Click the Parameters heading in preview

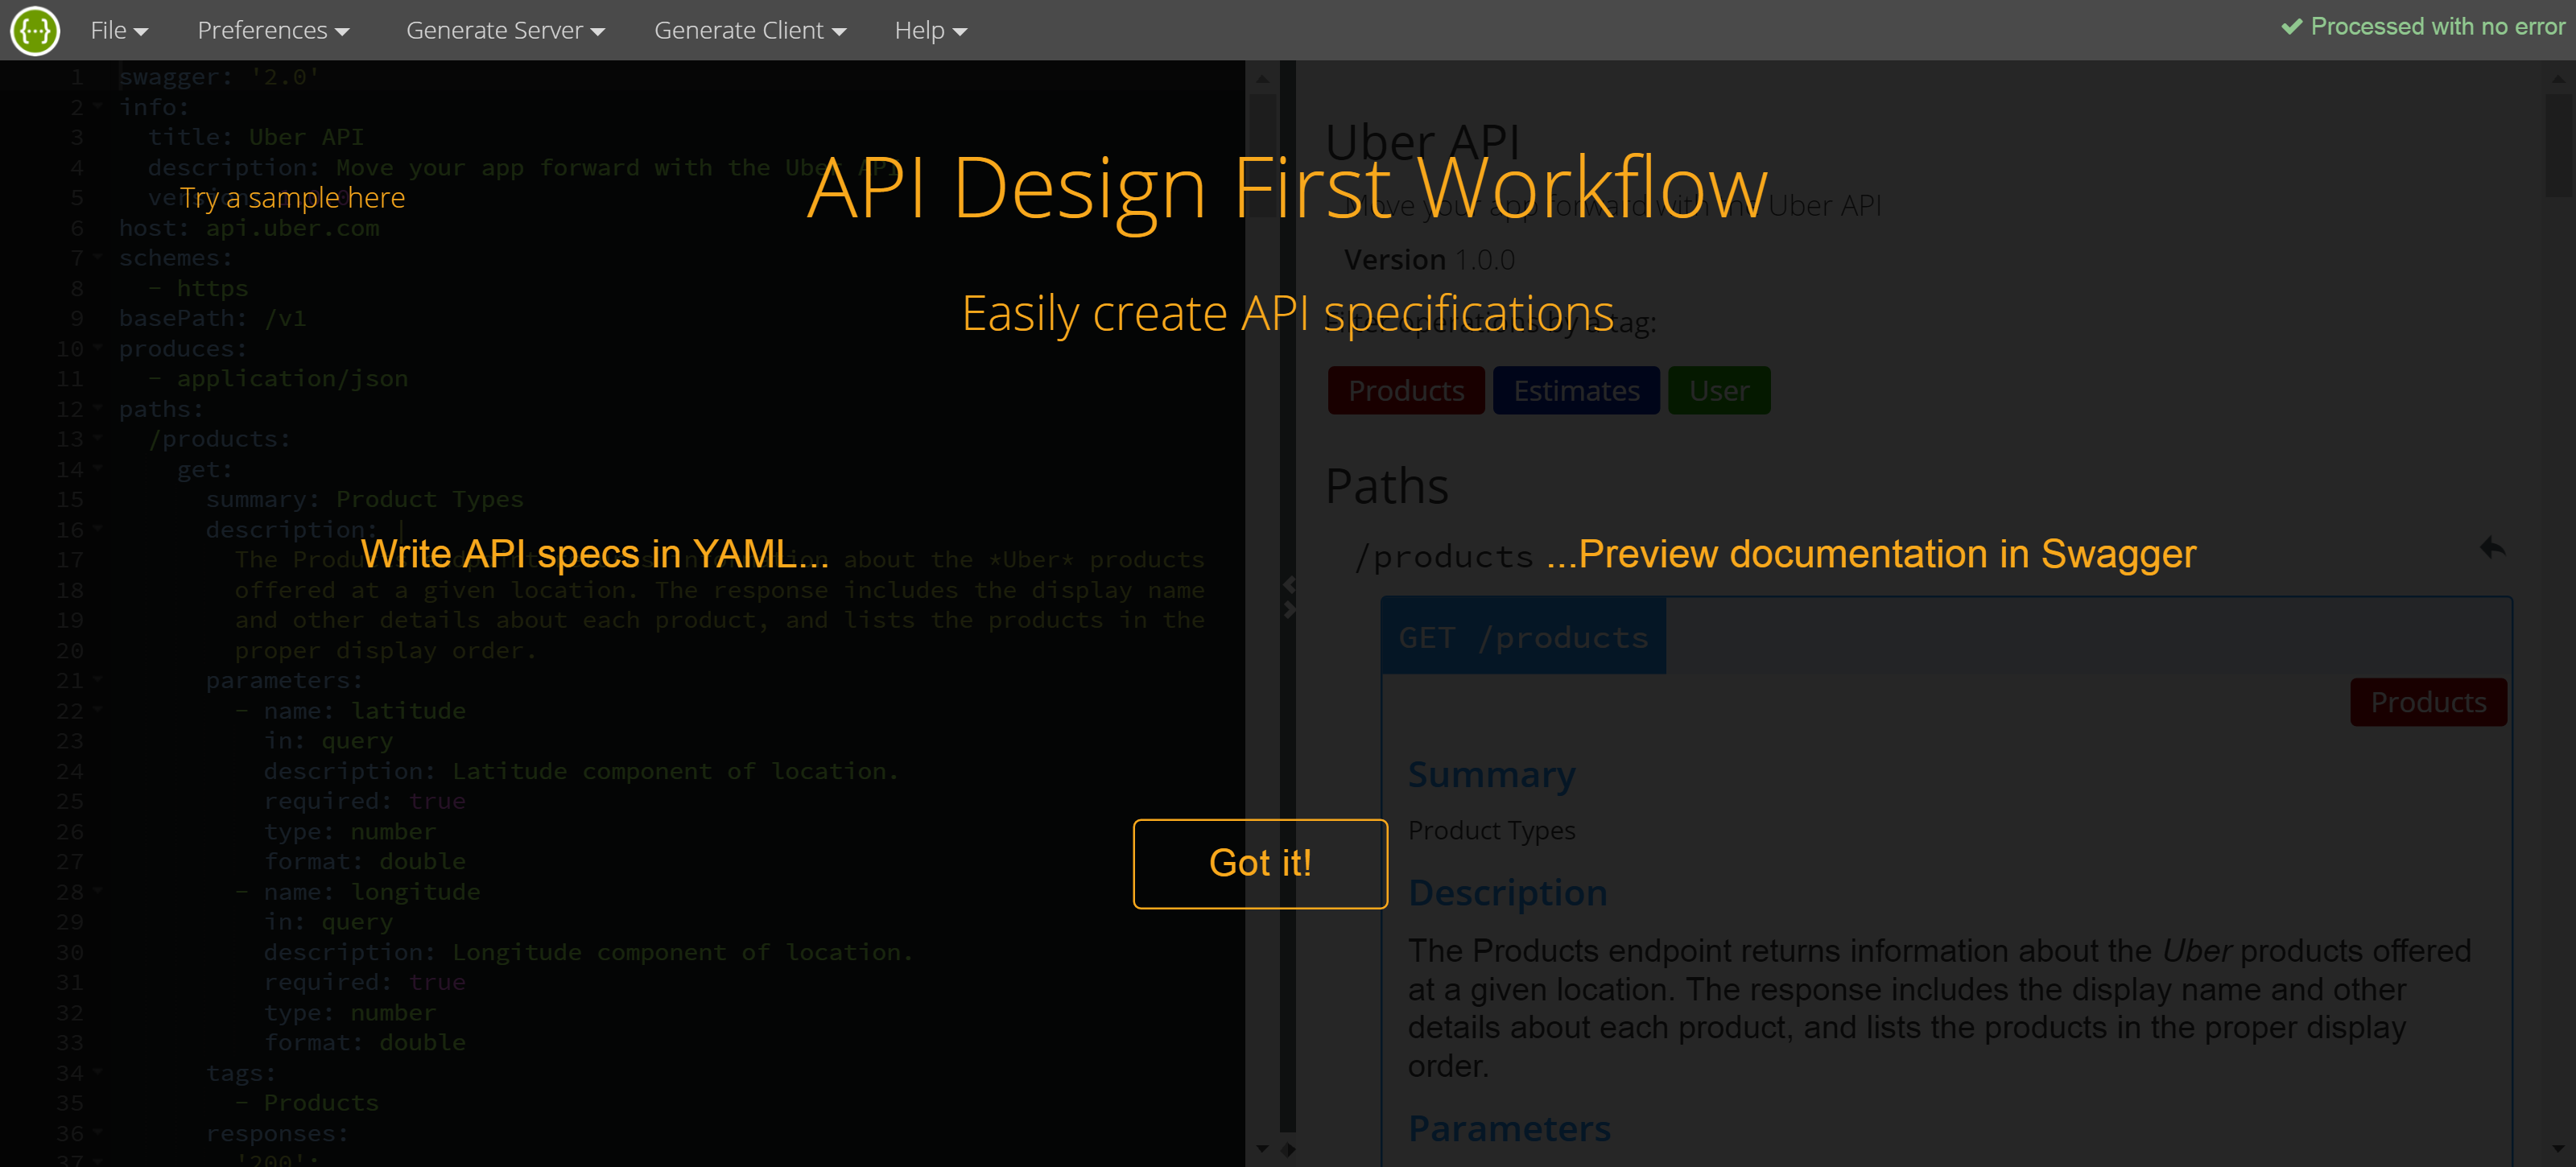point(1509,1128)
